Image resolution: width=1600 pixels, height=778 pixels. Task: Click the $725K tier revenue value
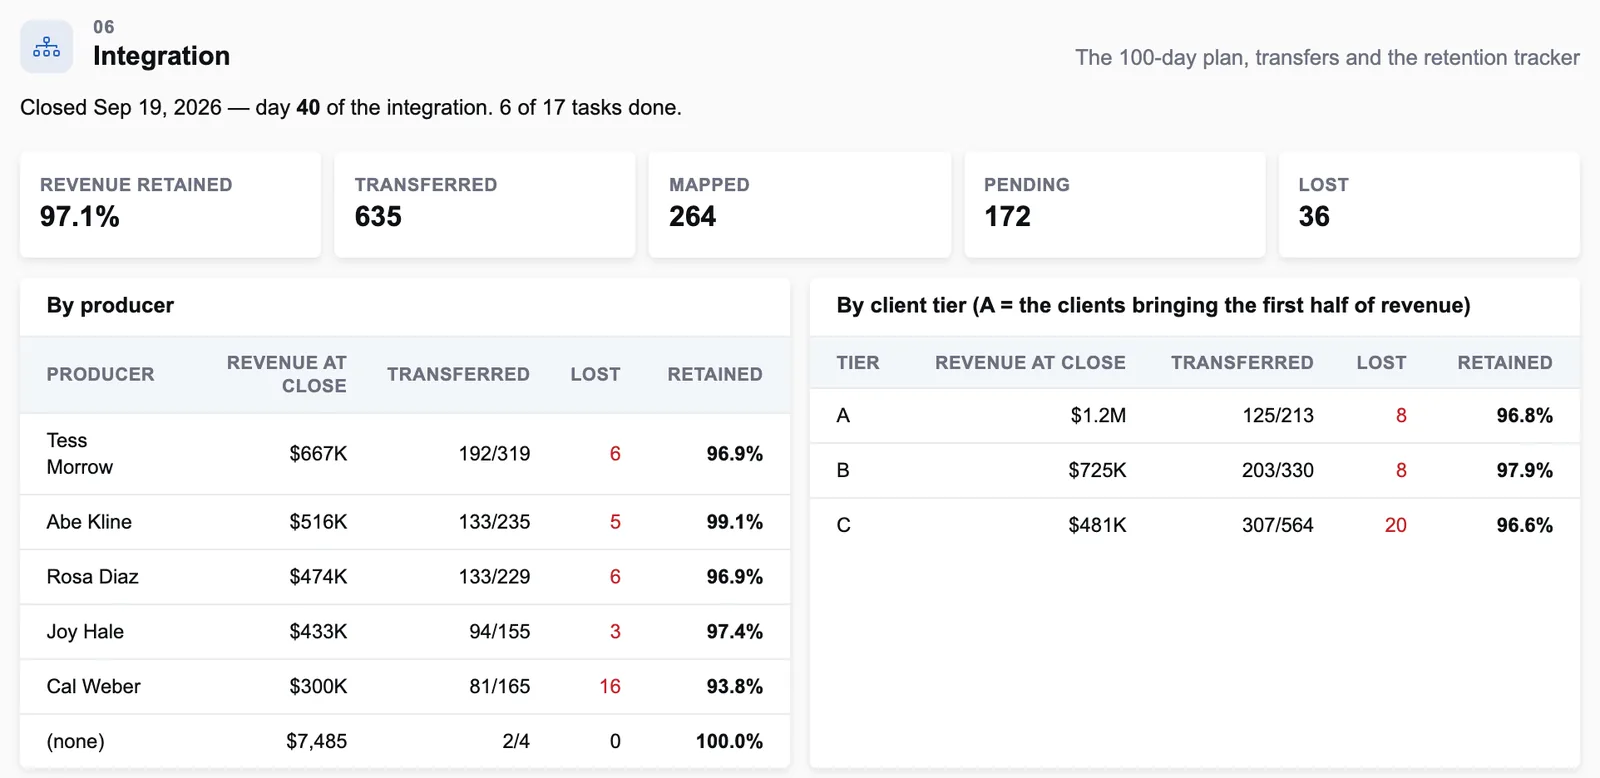(1097, 471)
